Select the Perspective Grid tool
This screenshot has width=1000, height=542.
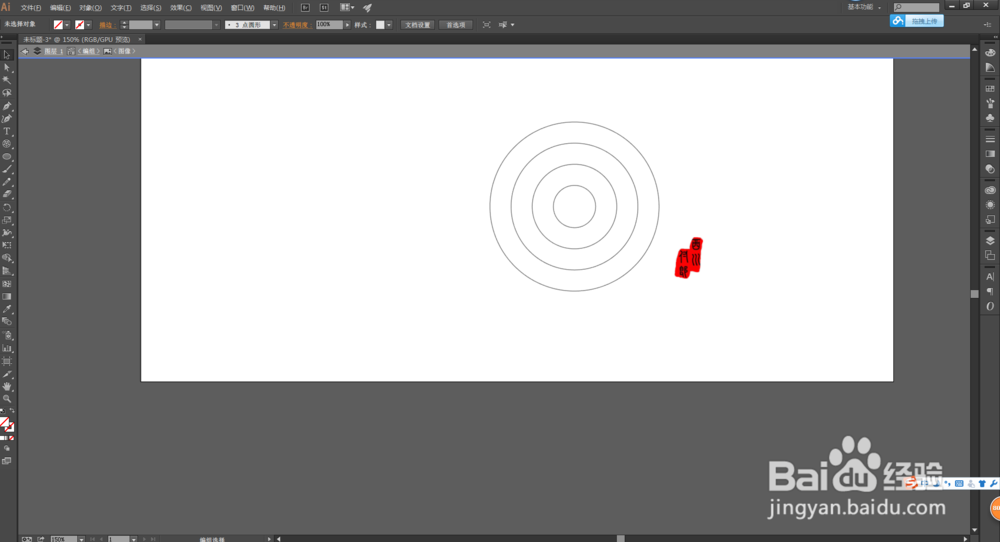[x=7, y=271]
